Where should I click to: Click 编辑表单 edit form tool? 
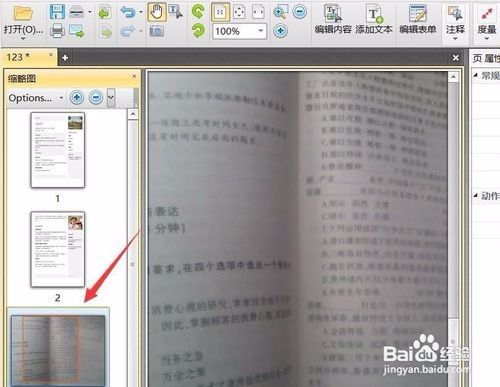click(x=418, y=20)
